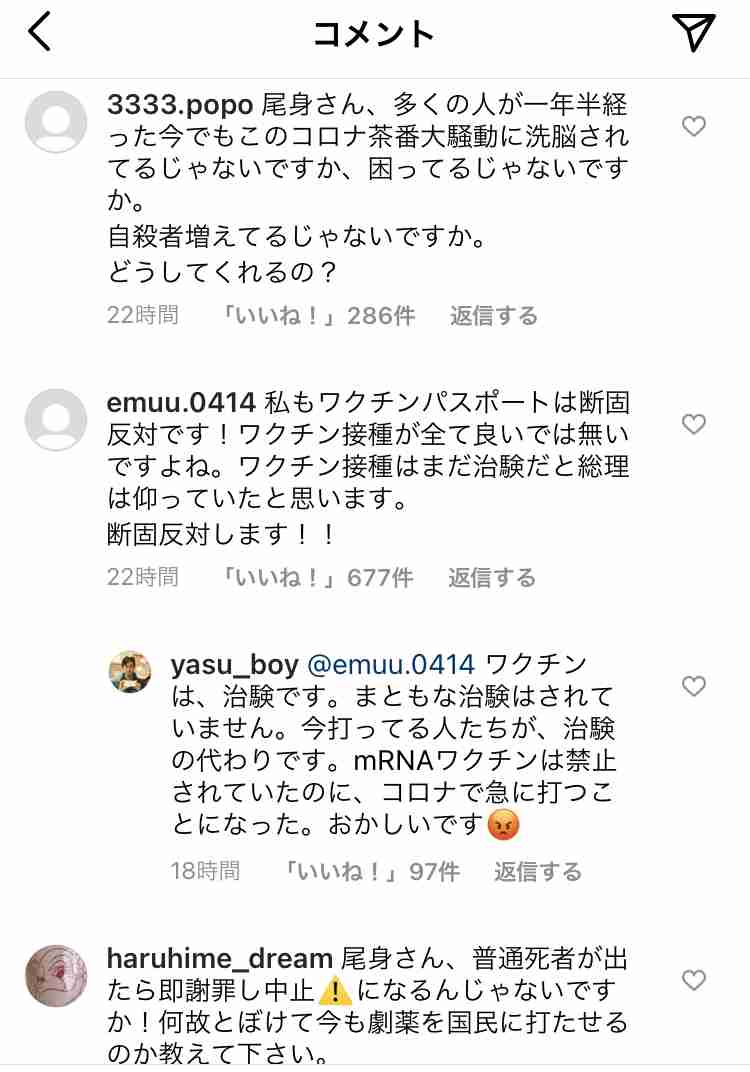This screenshot has height=1072, width=750.
Task: Open the @emuu.0414 mention link
Action: coord(389,663)
